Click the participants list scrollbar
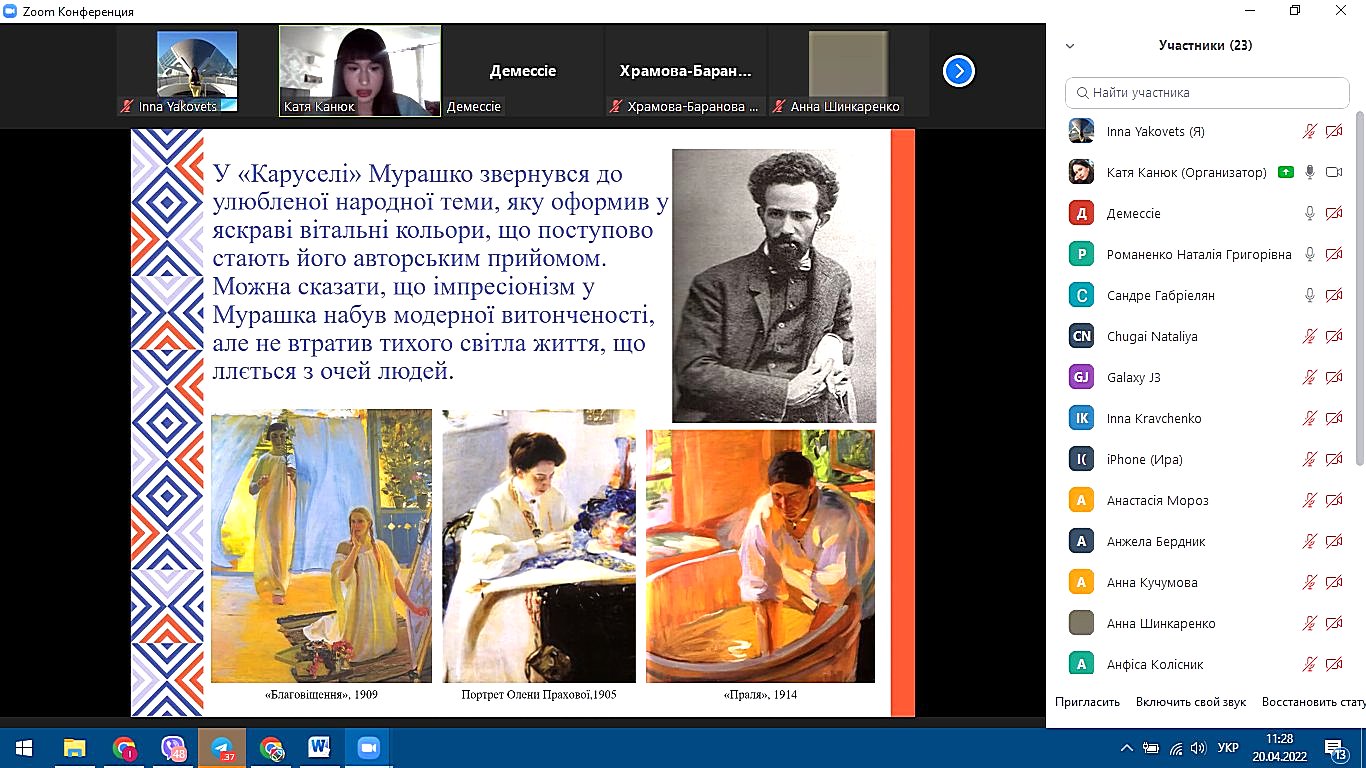This screenshot has width=1366, height=768. [x=1360, y=290]
